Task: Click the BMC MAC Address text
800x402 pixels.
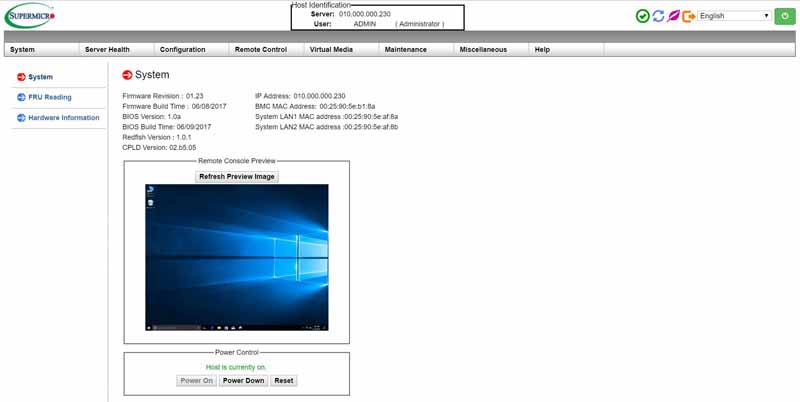Action: 315,106
